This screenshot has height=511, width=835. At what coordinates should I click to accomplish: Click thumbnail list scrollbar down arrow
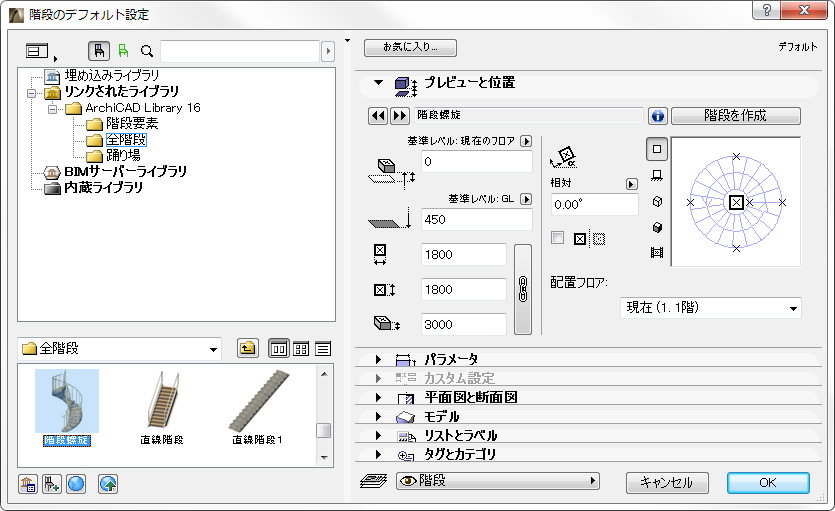coord(324,457)
